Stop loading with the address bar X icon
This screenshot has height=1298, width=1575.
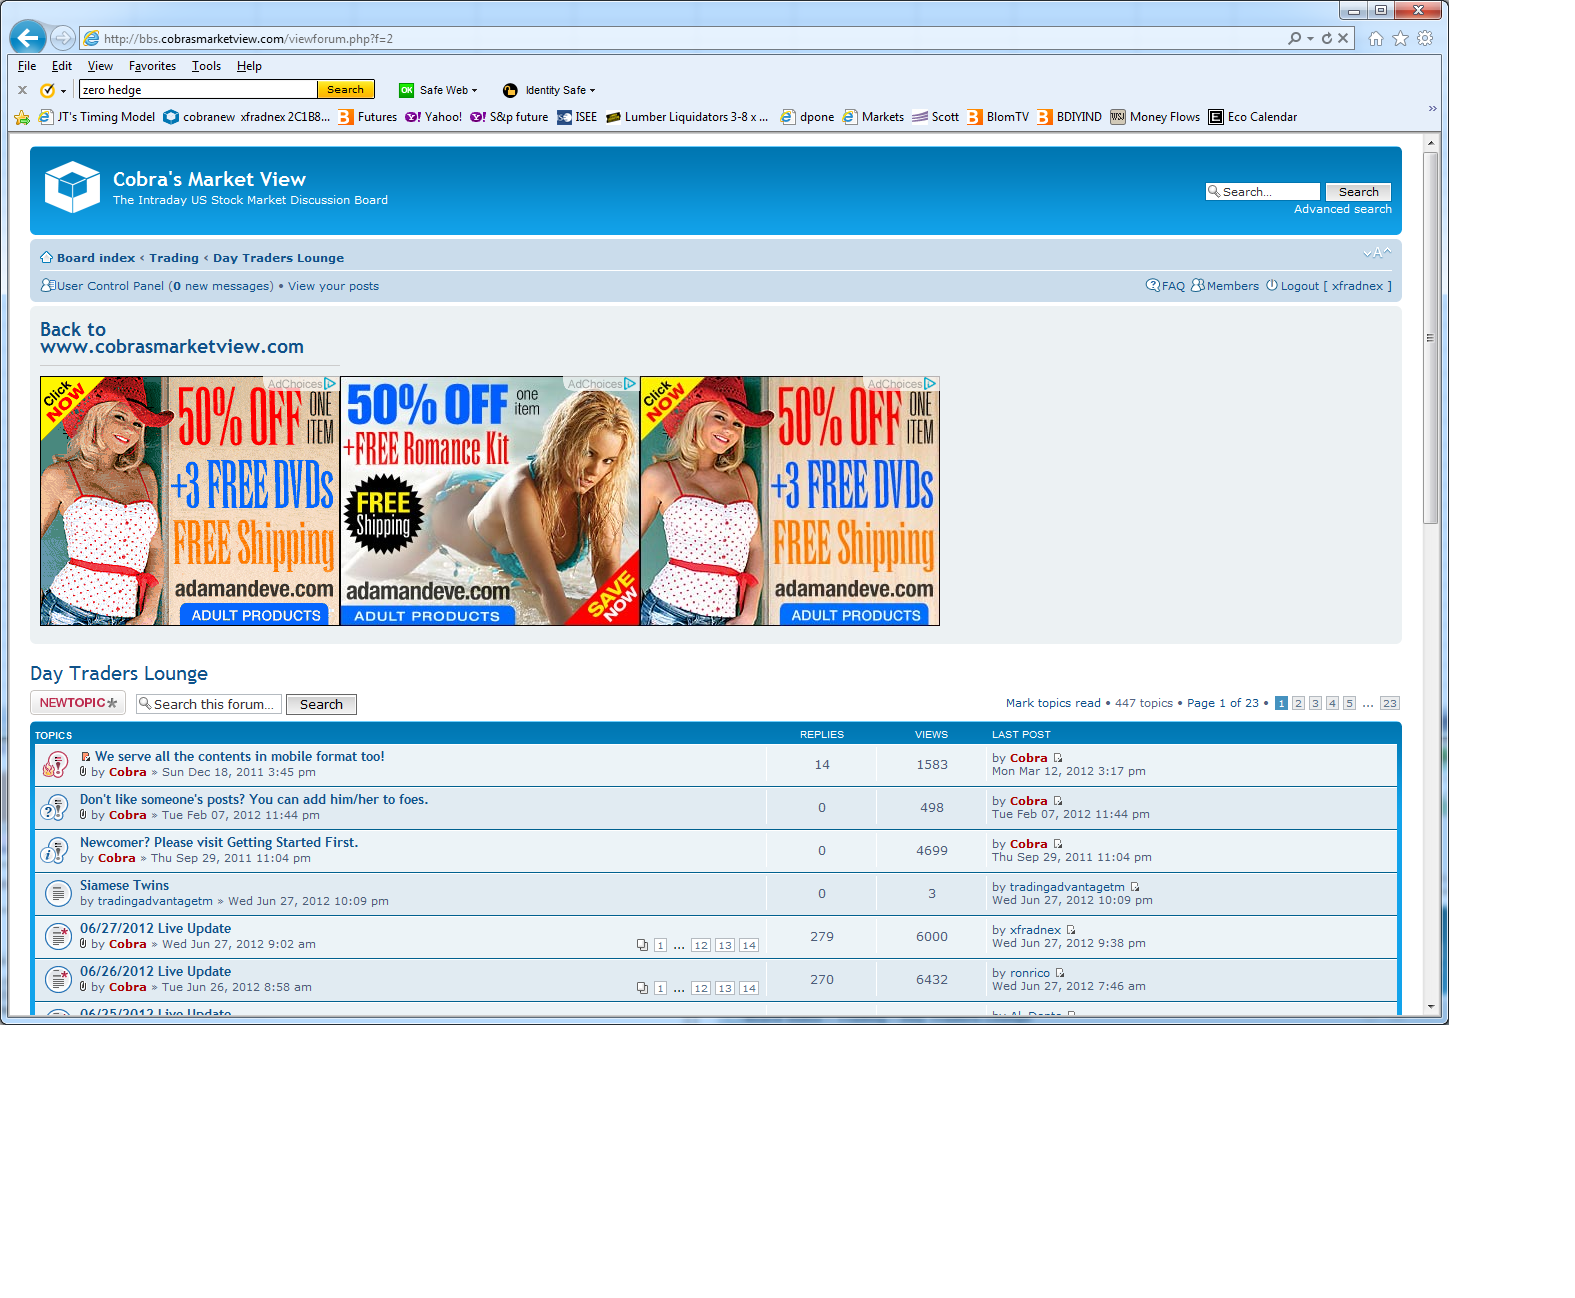click(x=1343, y=38)
